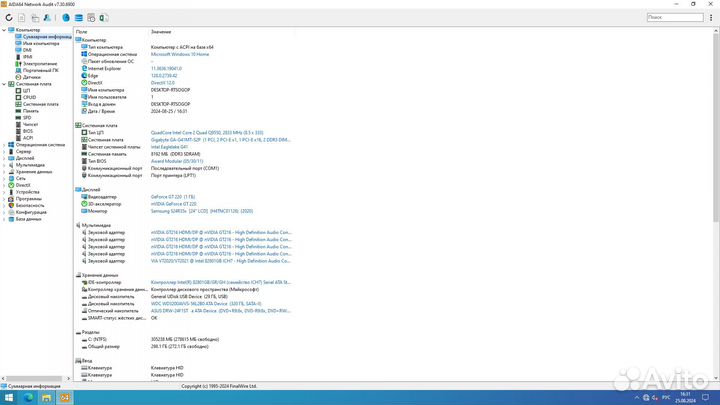Click the AIDA64 taskbar button
The height and width of the screenshot is (405, 720).
65,398
